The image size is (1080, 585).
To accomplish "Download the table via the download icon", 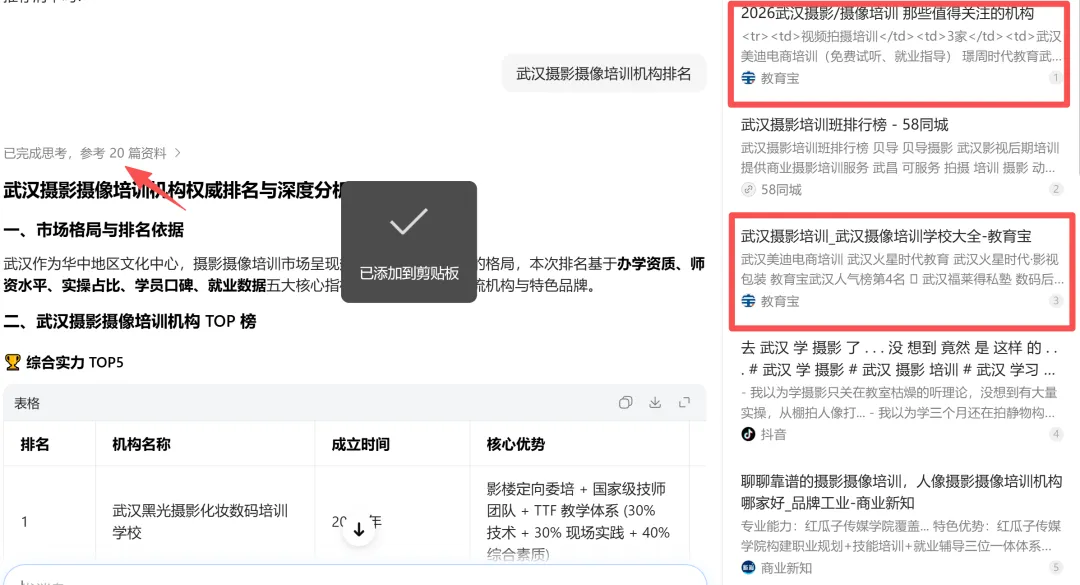I will coord(655,403).
